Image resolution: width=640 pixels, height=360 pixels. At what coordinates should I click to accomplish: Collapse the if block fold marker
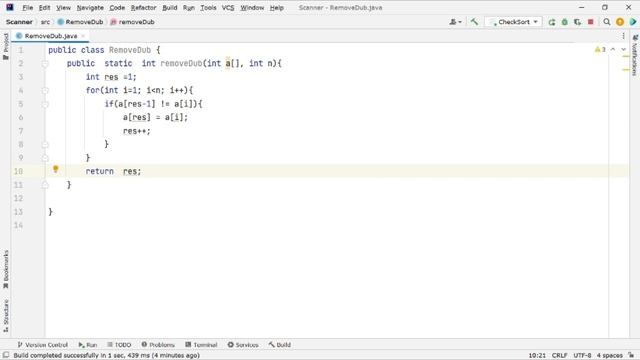tap(45, 104)
